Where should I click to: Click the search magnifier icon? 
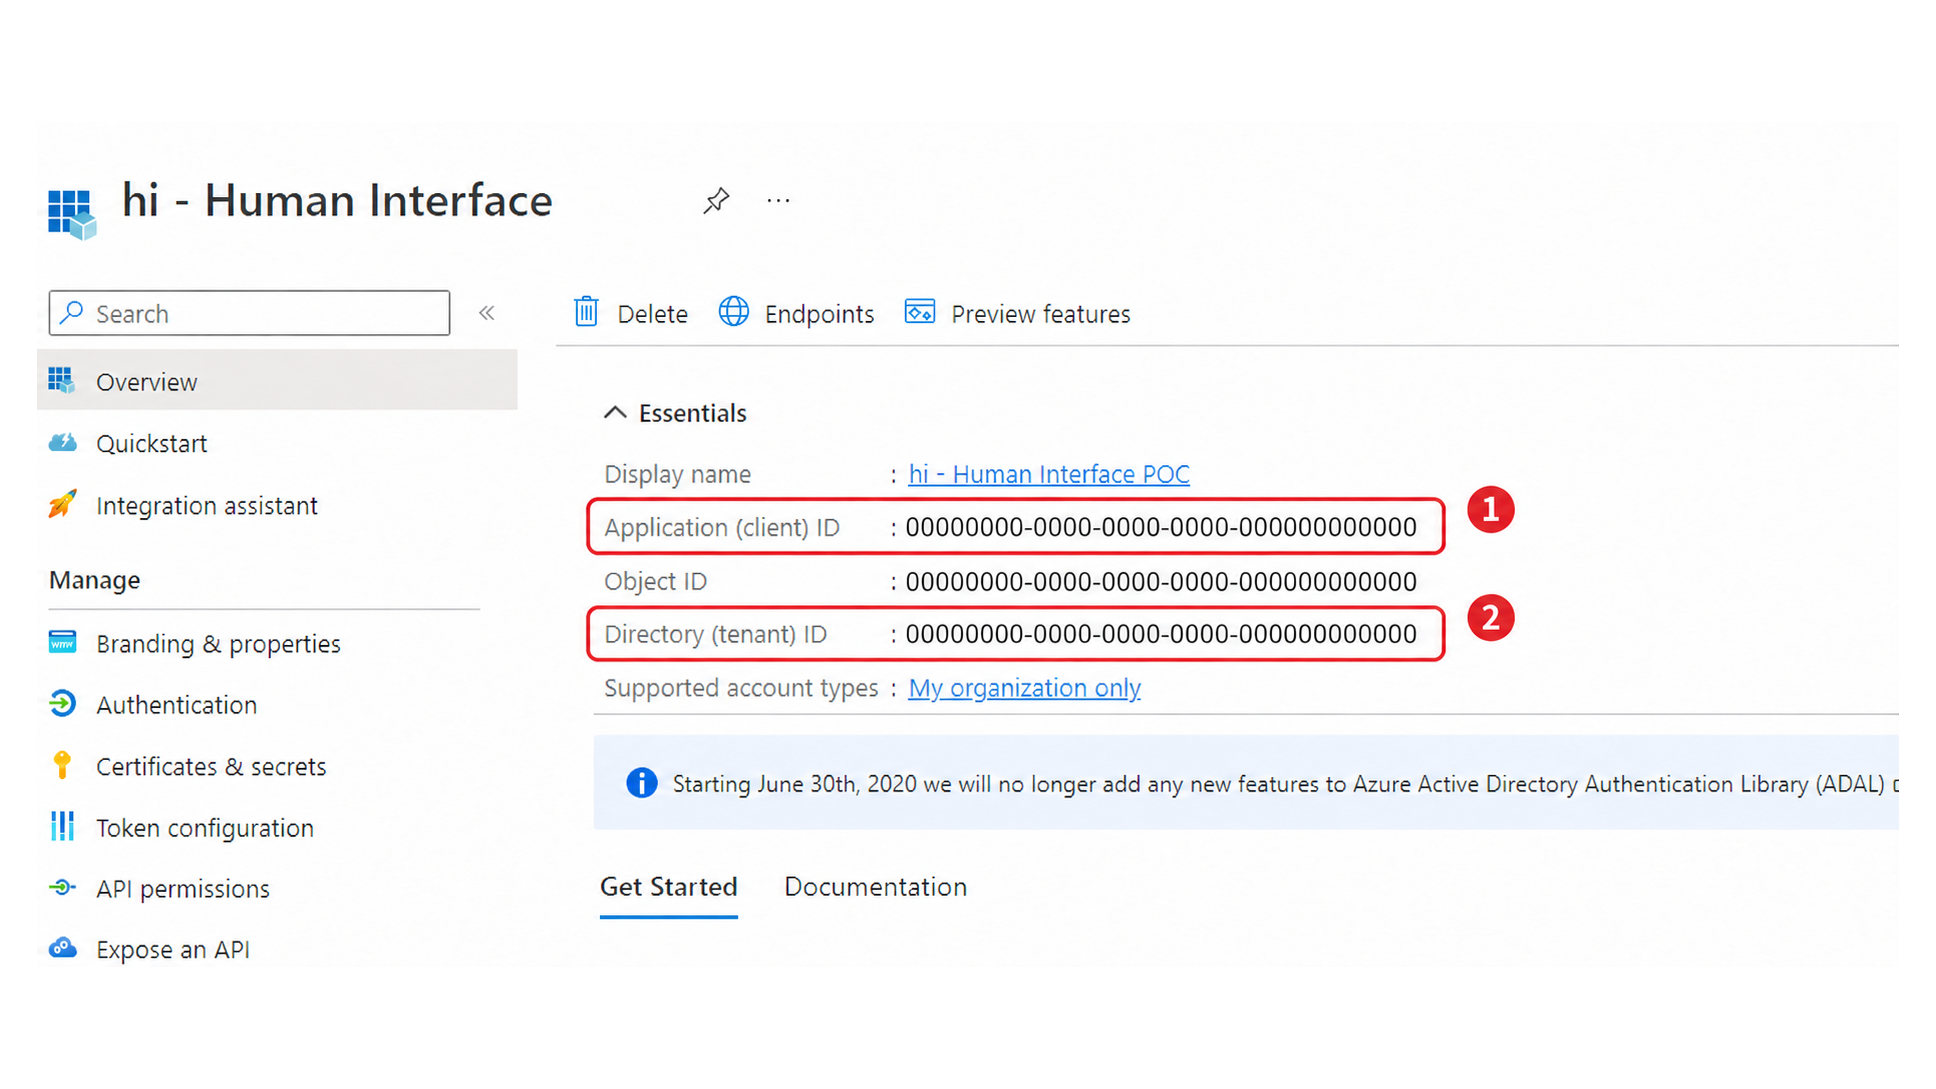point(72,313)
